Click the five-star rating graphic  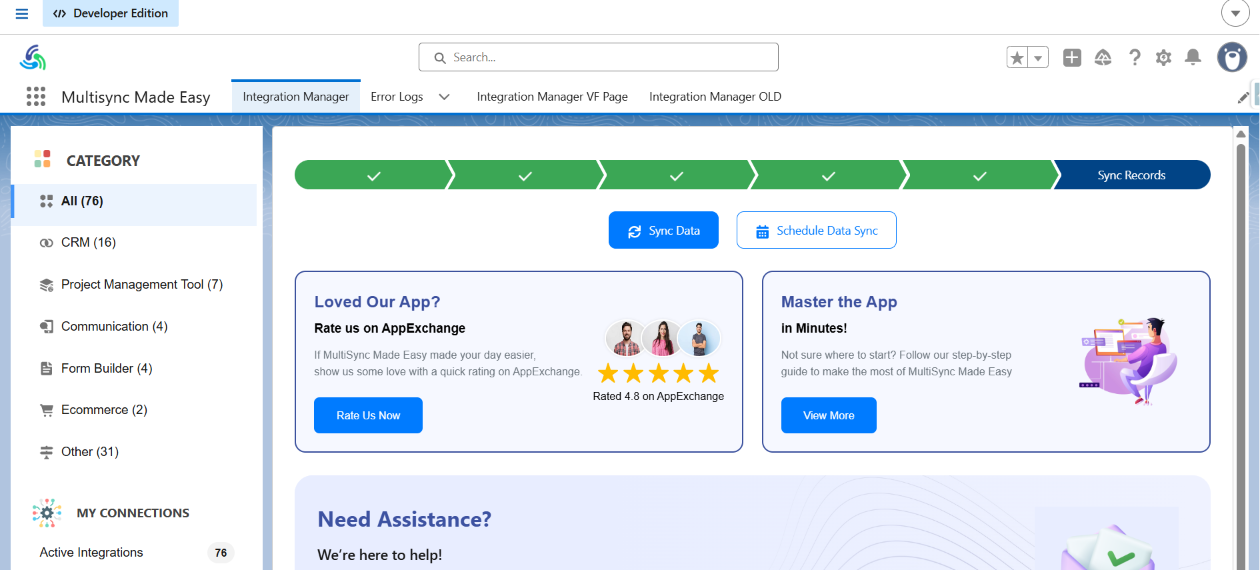click(x=658, y=374)
